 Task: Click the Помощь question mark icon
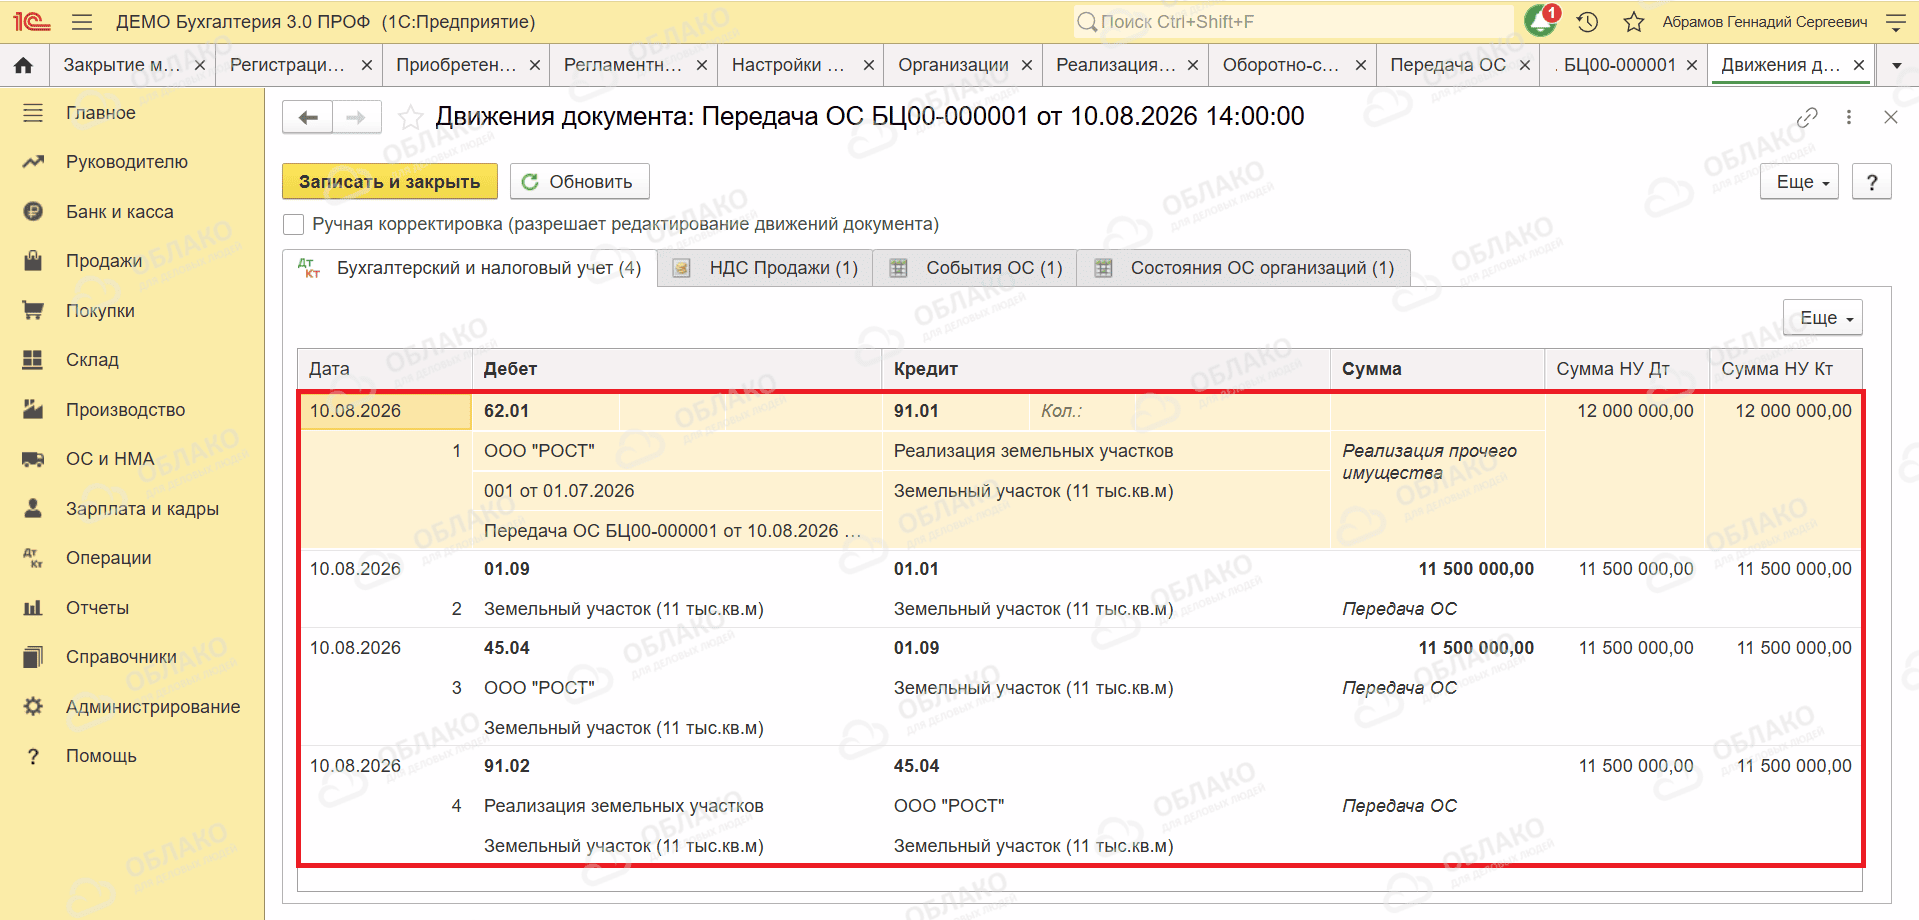point(33,756)
